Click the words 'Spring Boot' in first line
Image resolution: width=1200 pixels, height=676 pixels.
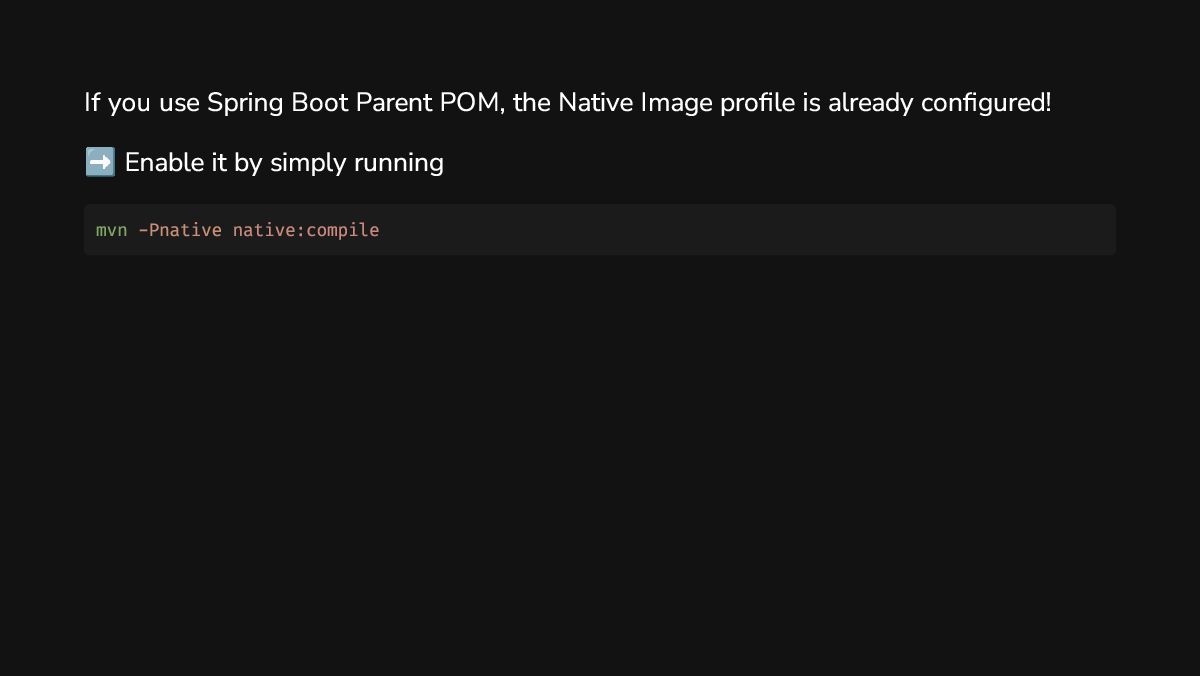tap(269, 102)
